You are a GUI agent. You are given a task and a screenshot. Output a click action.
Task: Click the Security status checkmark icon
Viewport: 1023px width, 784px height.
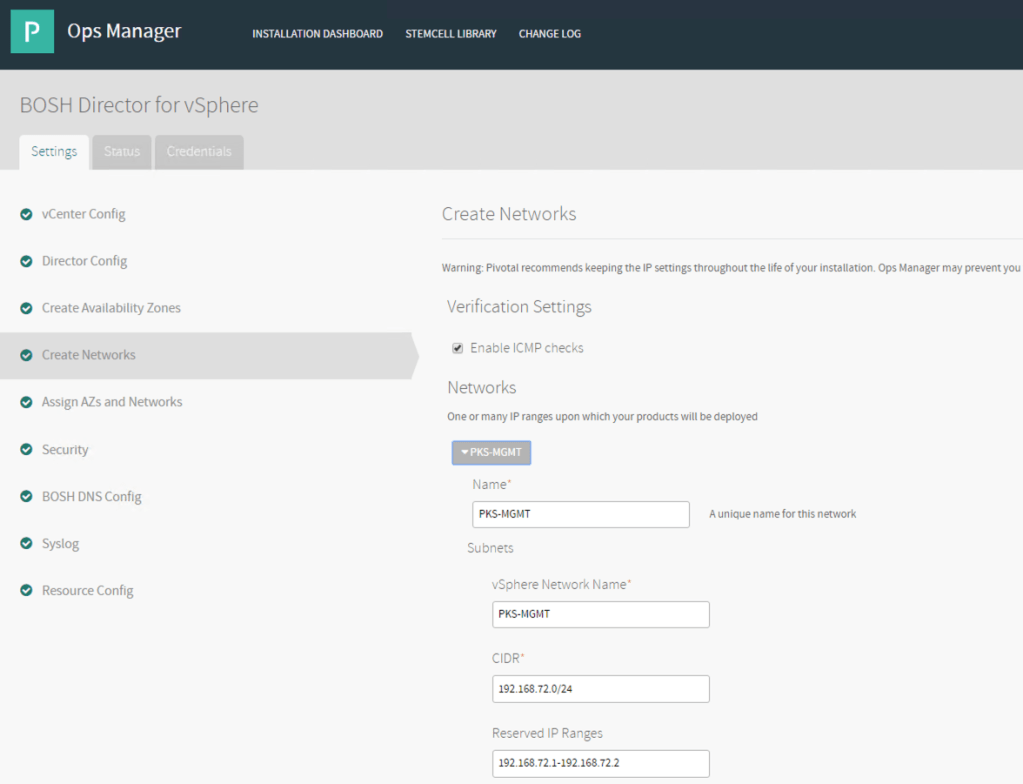(x=26, y=450)
